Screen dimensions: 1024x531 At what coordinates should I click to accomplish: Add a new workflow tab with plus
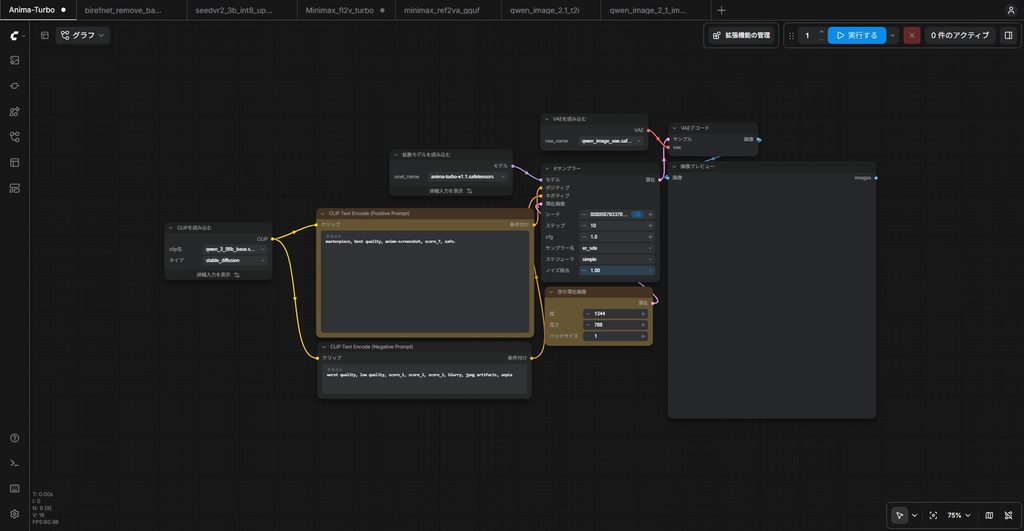pos(721,10)
